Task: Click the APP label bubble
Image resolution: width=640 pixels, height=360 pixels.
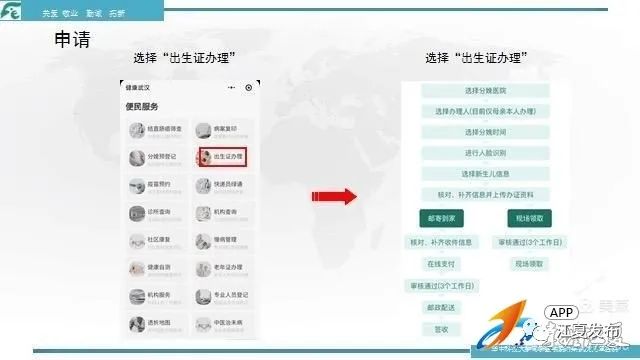Action: tap(561, 313)
